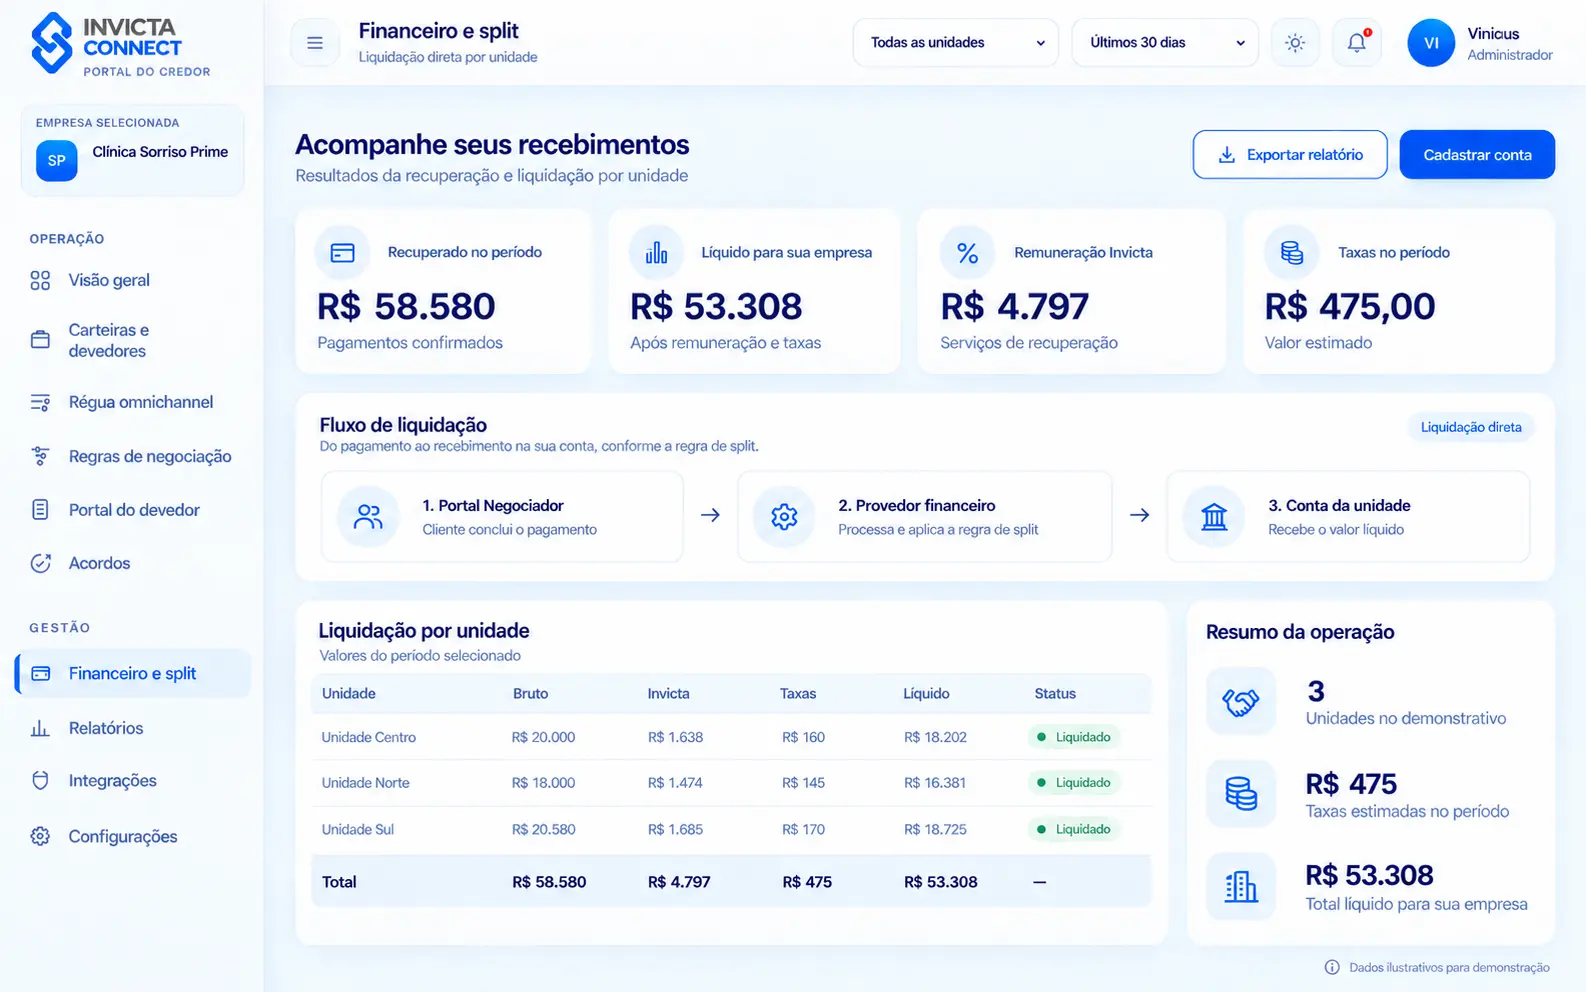
Task: Select Financeiro e split menu item
Action: [x=133, y=673]
